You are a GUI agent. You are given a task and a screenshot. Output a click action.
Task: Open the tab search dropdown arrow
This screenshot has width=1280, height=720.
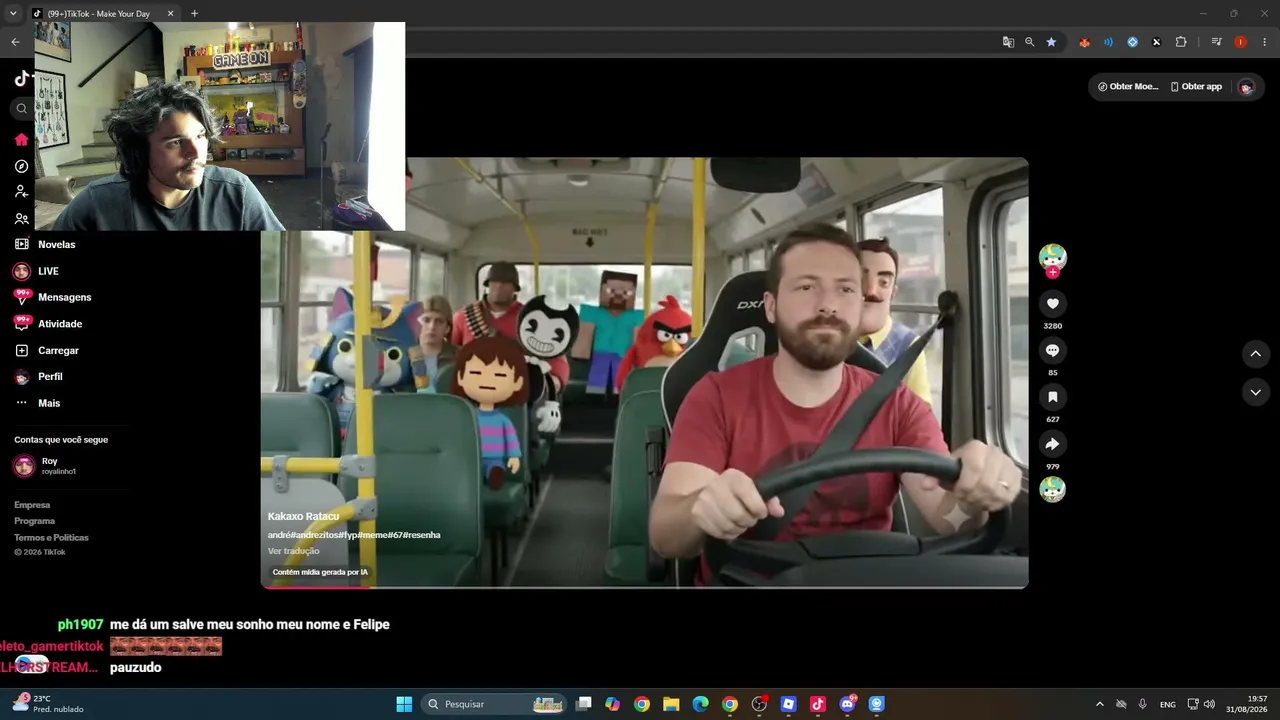pyautogui.click(x=13, y=13)
